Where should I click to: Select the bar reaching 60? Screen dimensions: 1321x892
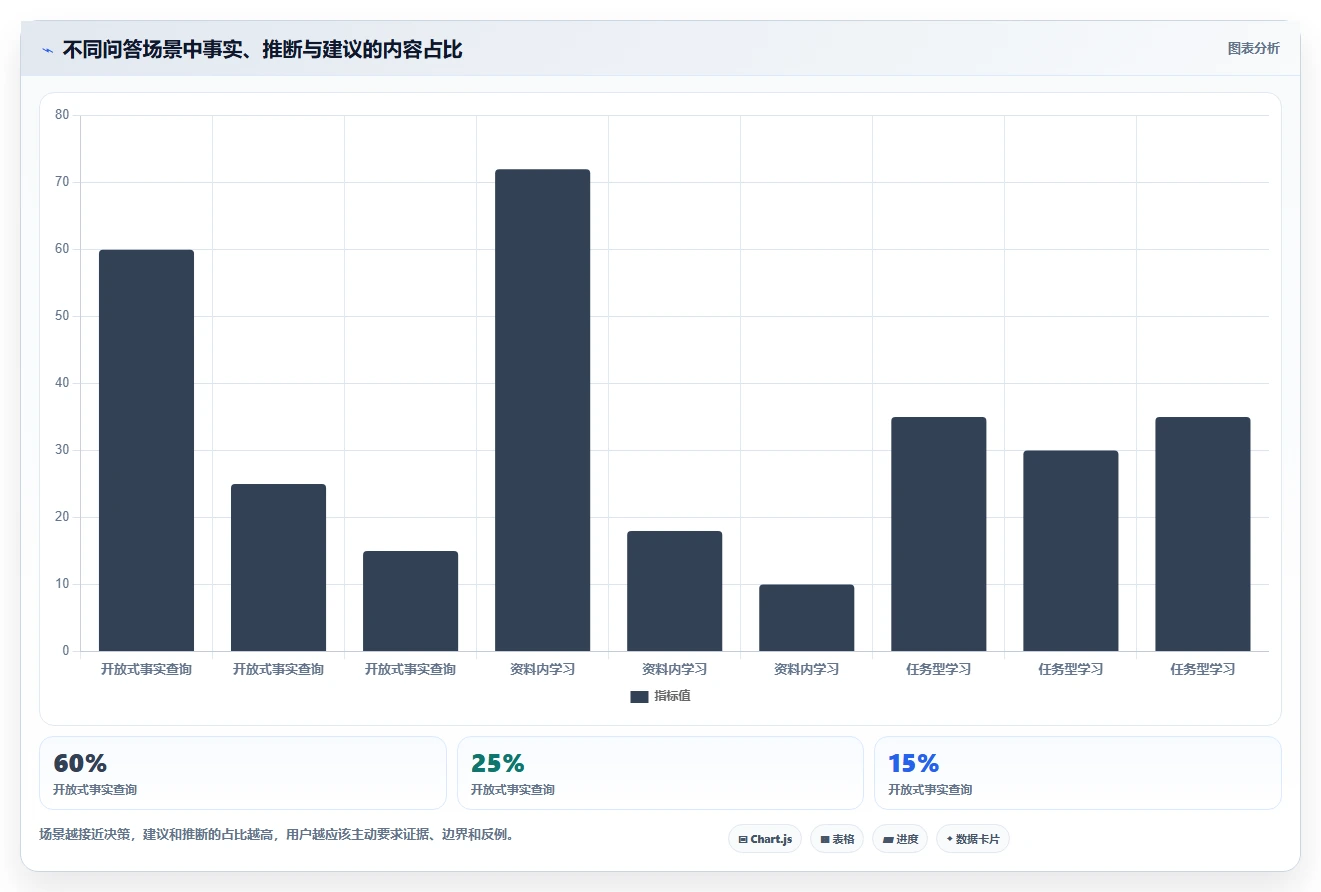click(x=146, y=450)
